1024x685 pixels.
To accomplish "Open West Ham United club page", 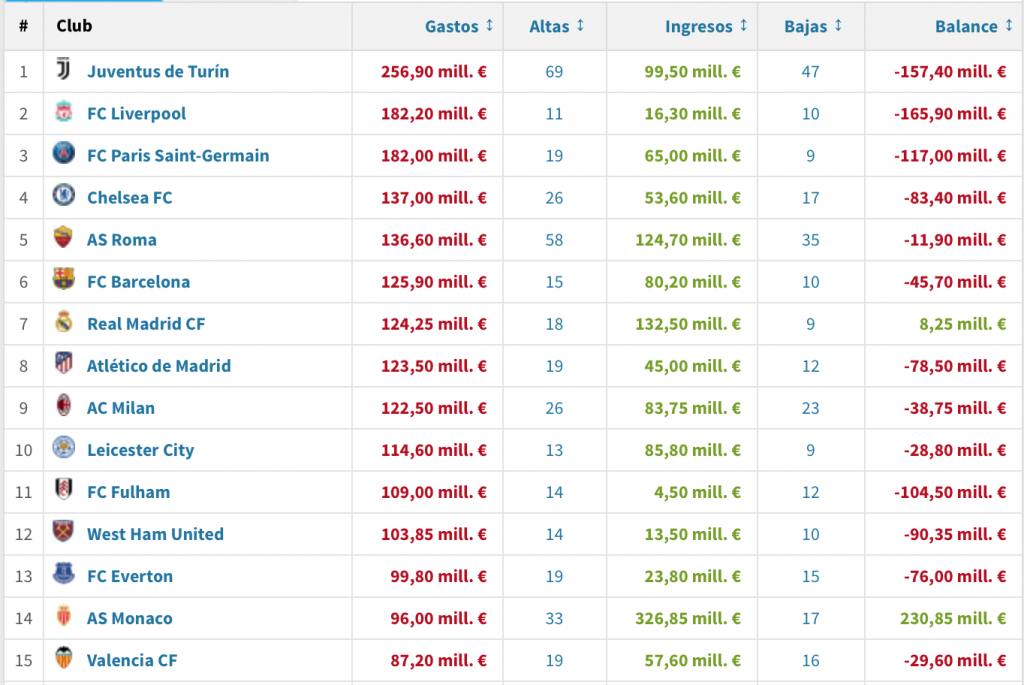I will click(155, 534).
